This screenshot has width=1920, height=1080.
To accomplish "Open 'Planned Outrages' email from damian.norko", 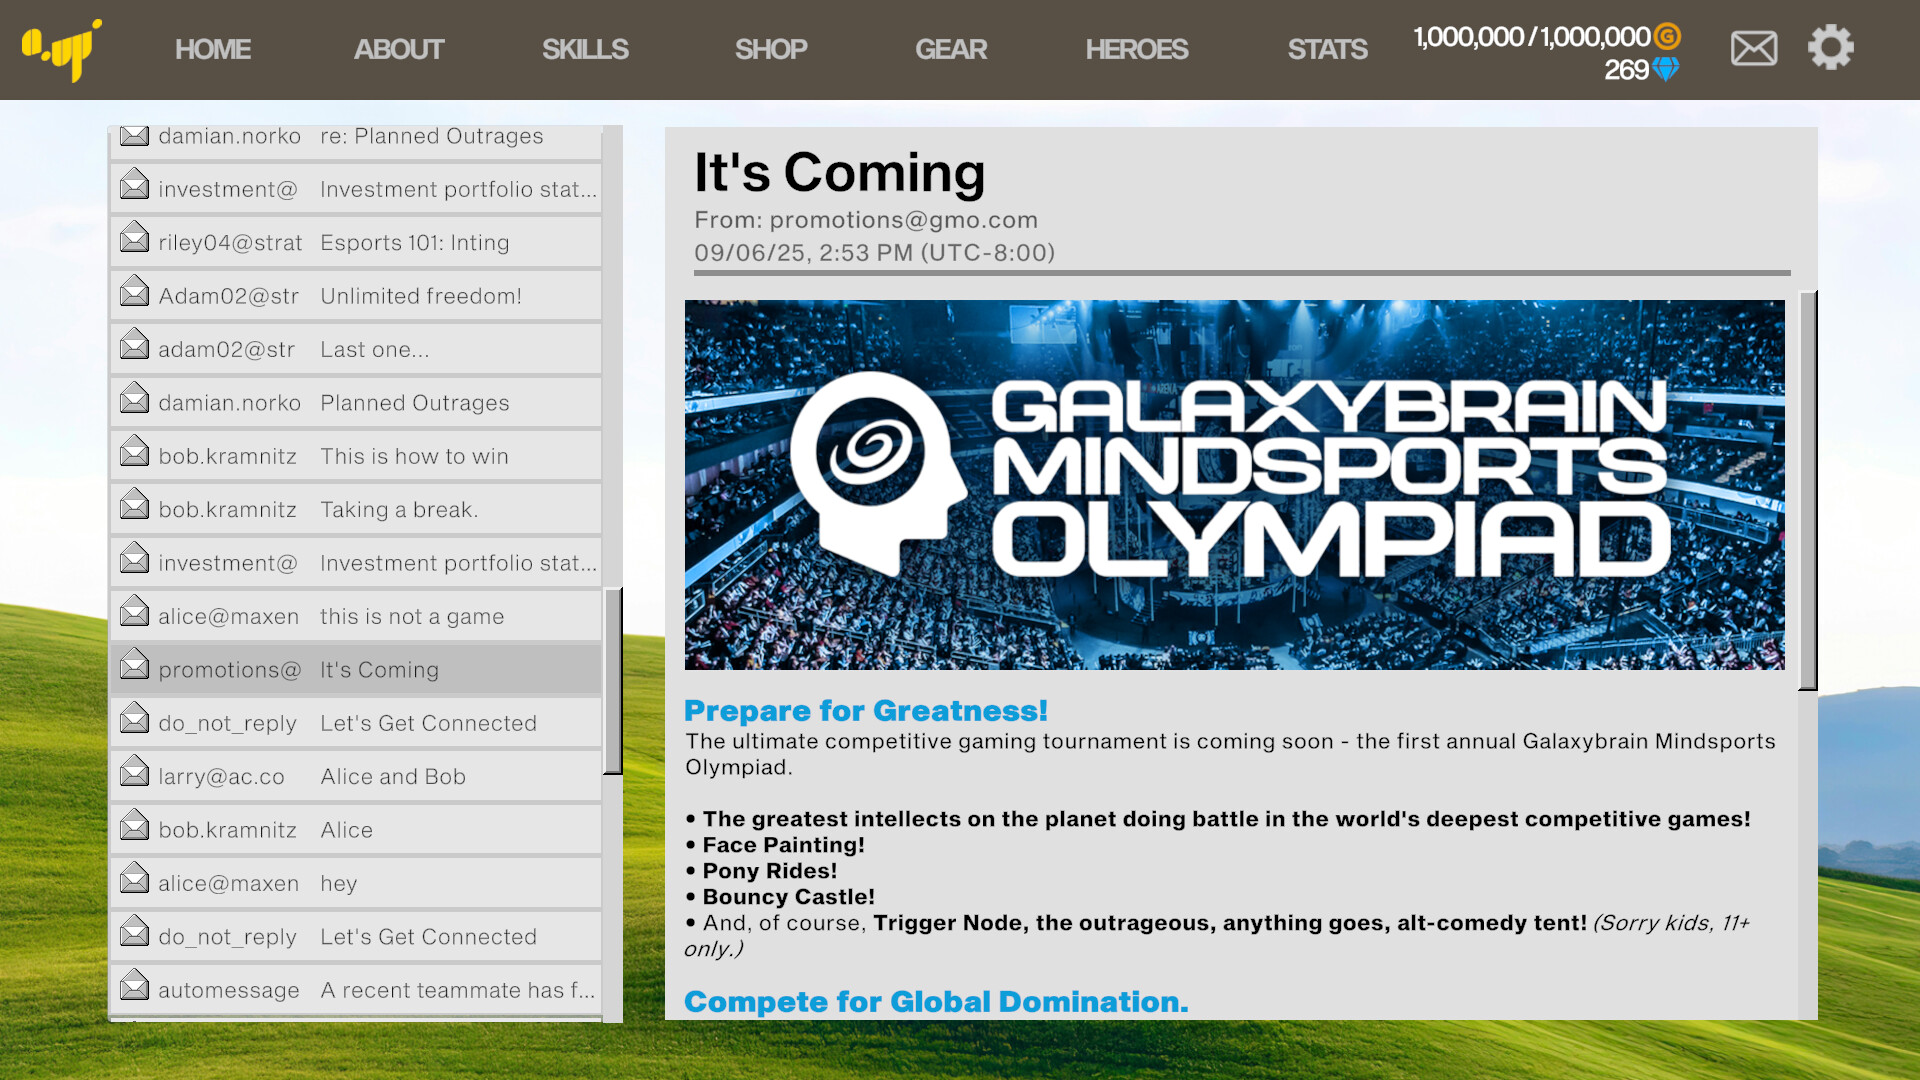I will (x=355, y=402).
